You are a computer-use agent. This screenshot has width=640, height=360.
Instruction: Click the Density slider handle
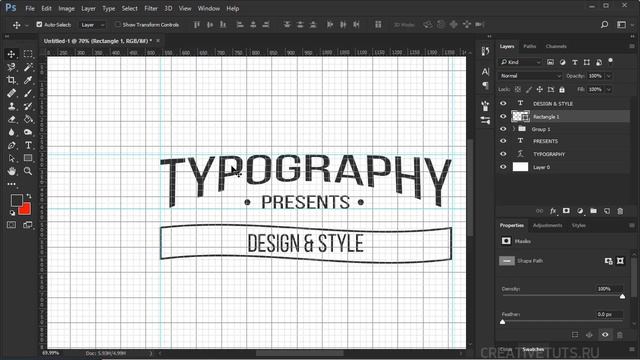tap(622, 296)
